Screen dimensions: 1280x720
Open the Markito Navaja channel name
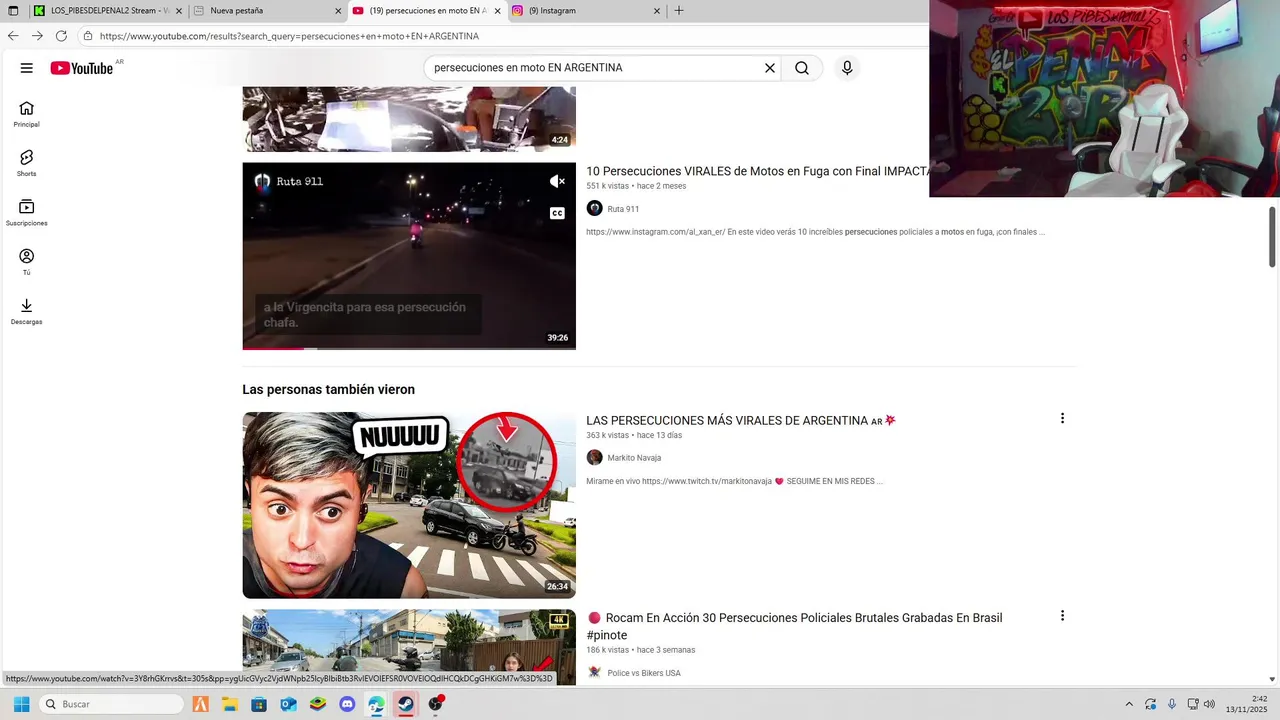click(x=634, y=458)
